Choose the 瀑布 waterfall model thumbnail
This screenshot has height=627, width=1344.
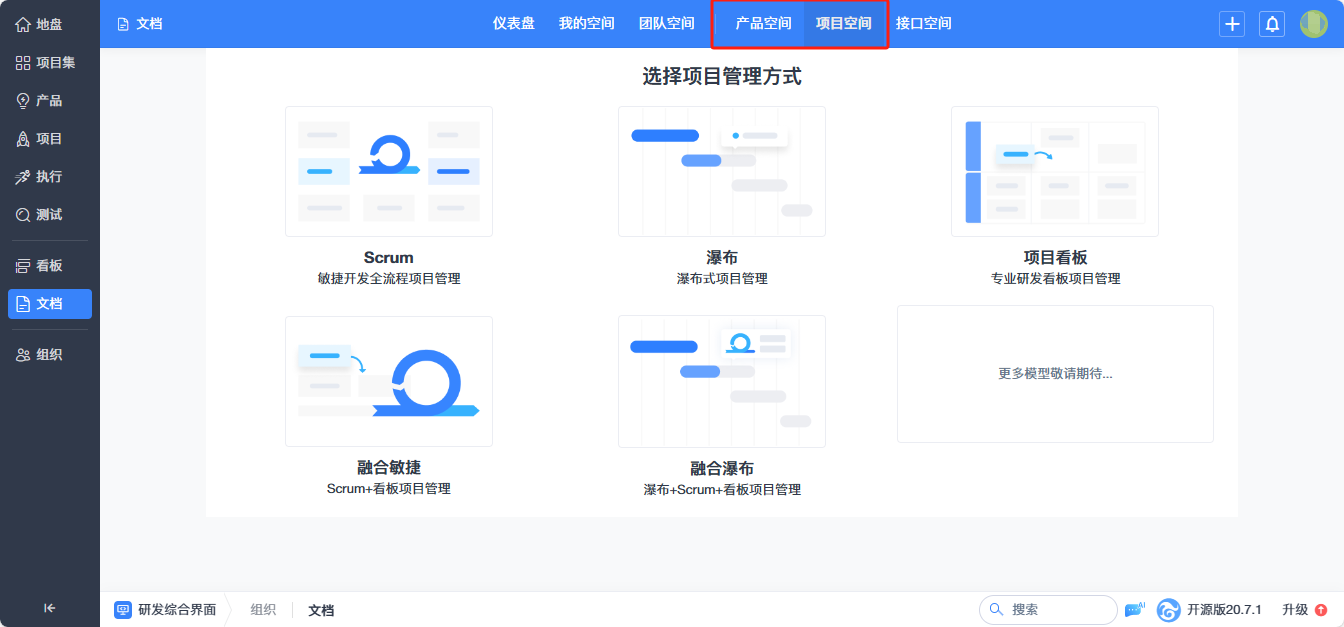coord(722,171)
